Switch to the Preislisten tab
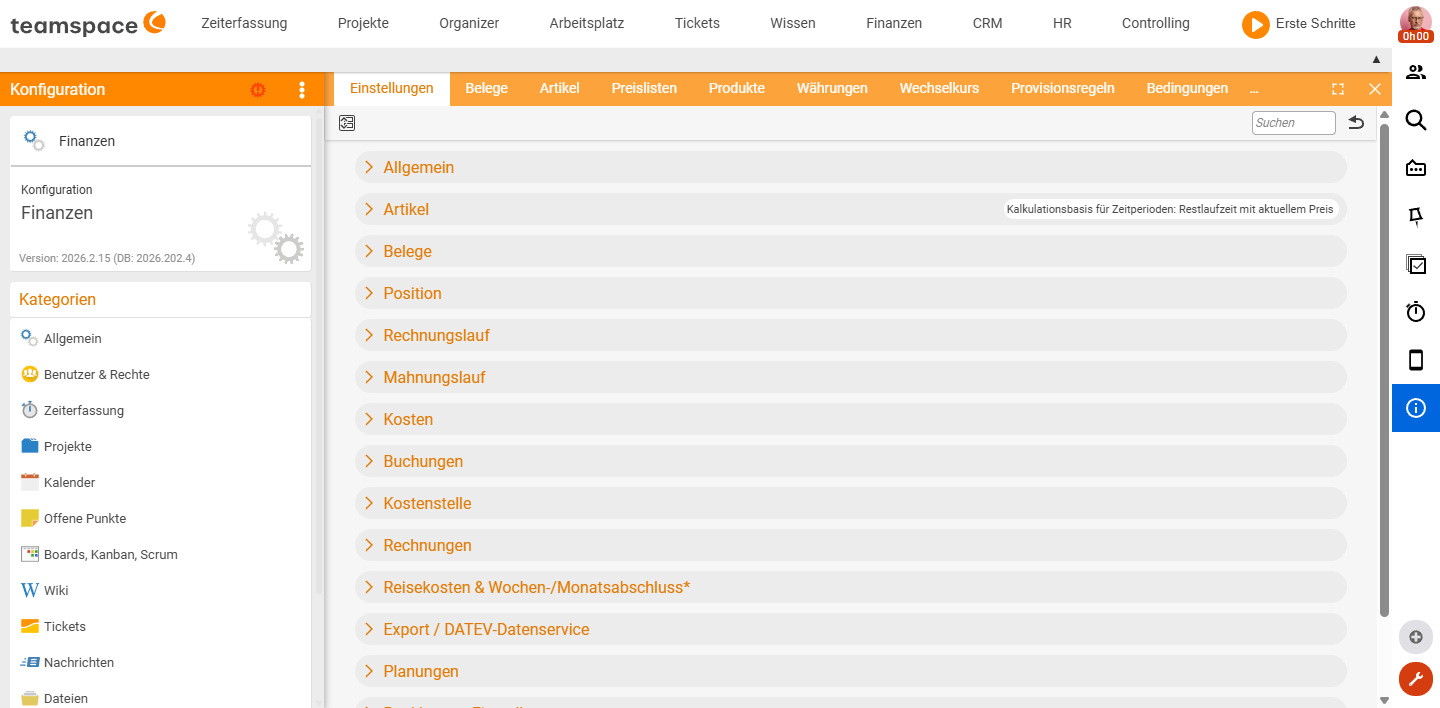The width and height of the screenshot is (1440, 708). coord(644,88)
